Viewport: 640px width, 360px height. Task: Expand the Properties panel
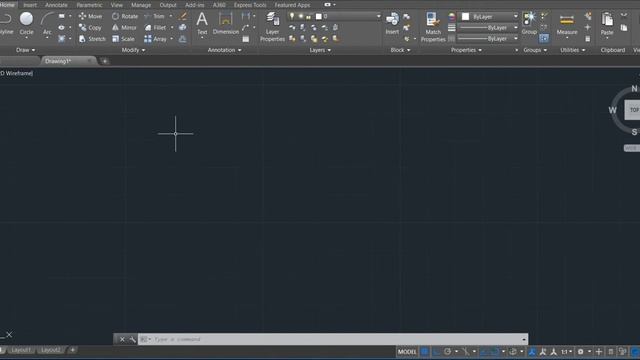click(466, 50)
